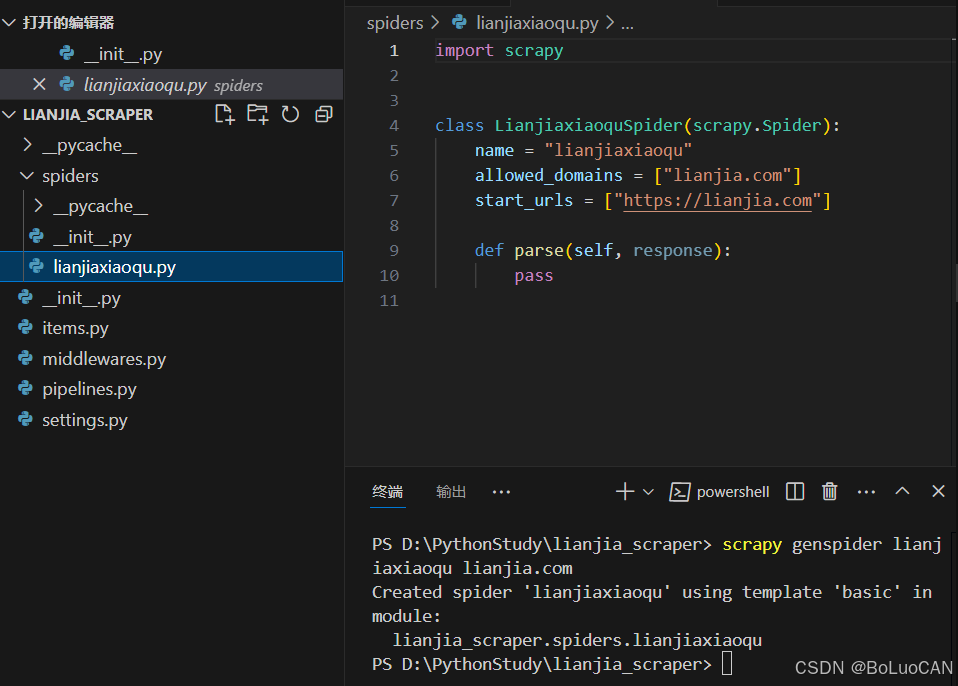Close lianjiaxiaoqu.py from Open Editors
Viewport: 958px width, 686px height.
(x=39, y=85)
